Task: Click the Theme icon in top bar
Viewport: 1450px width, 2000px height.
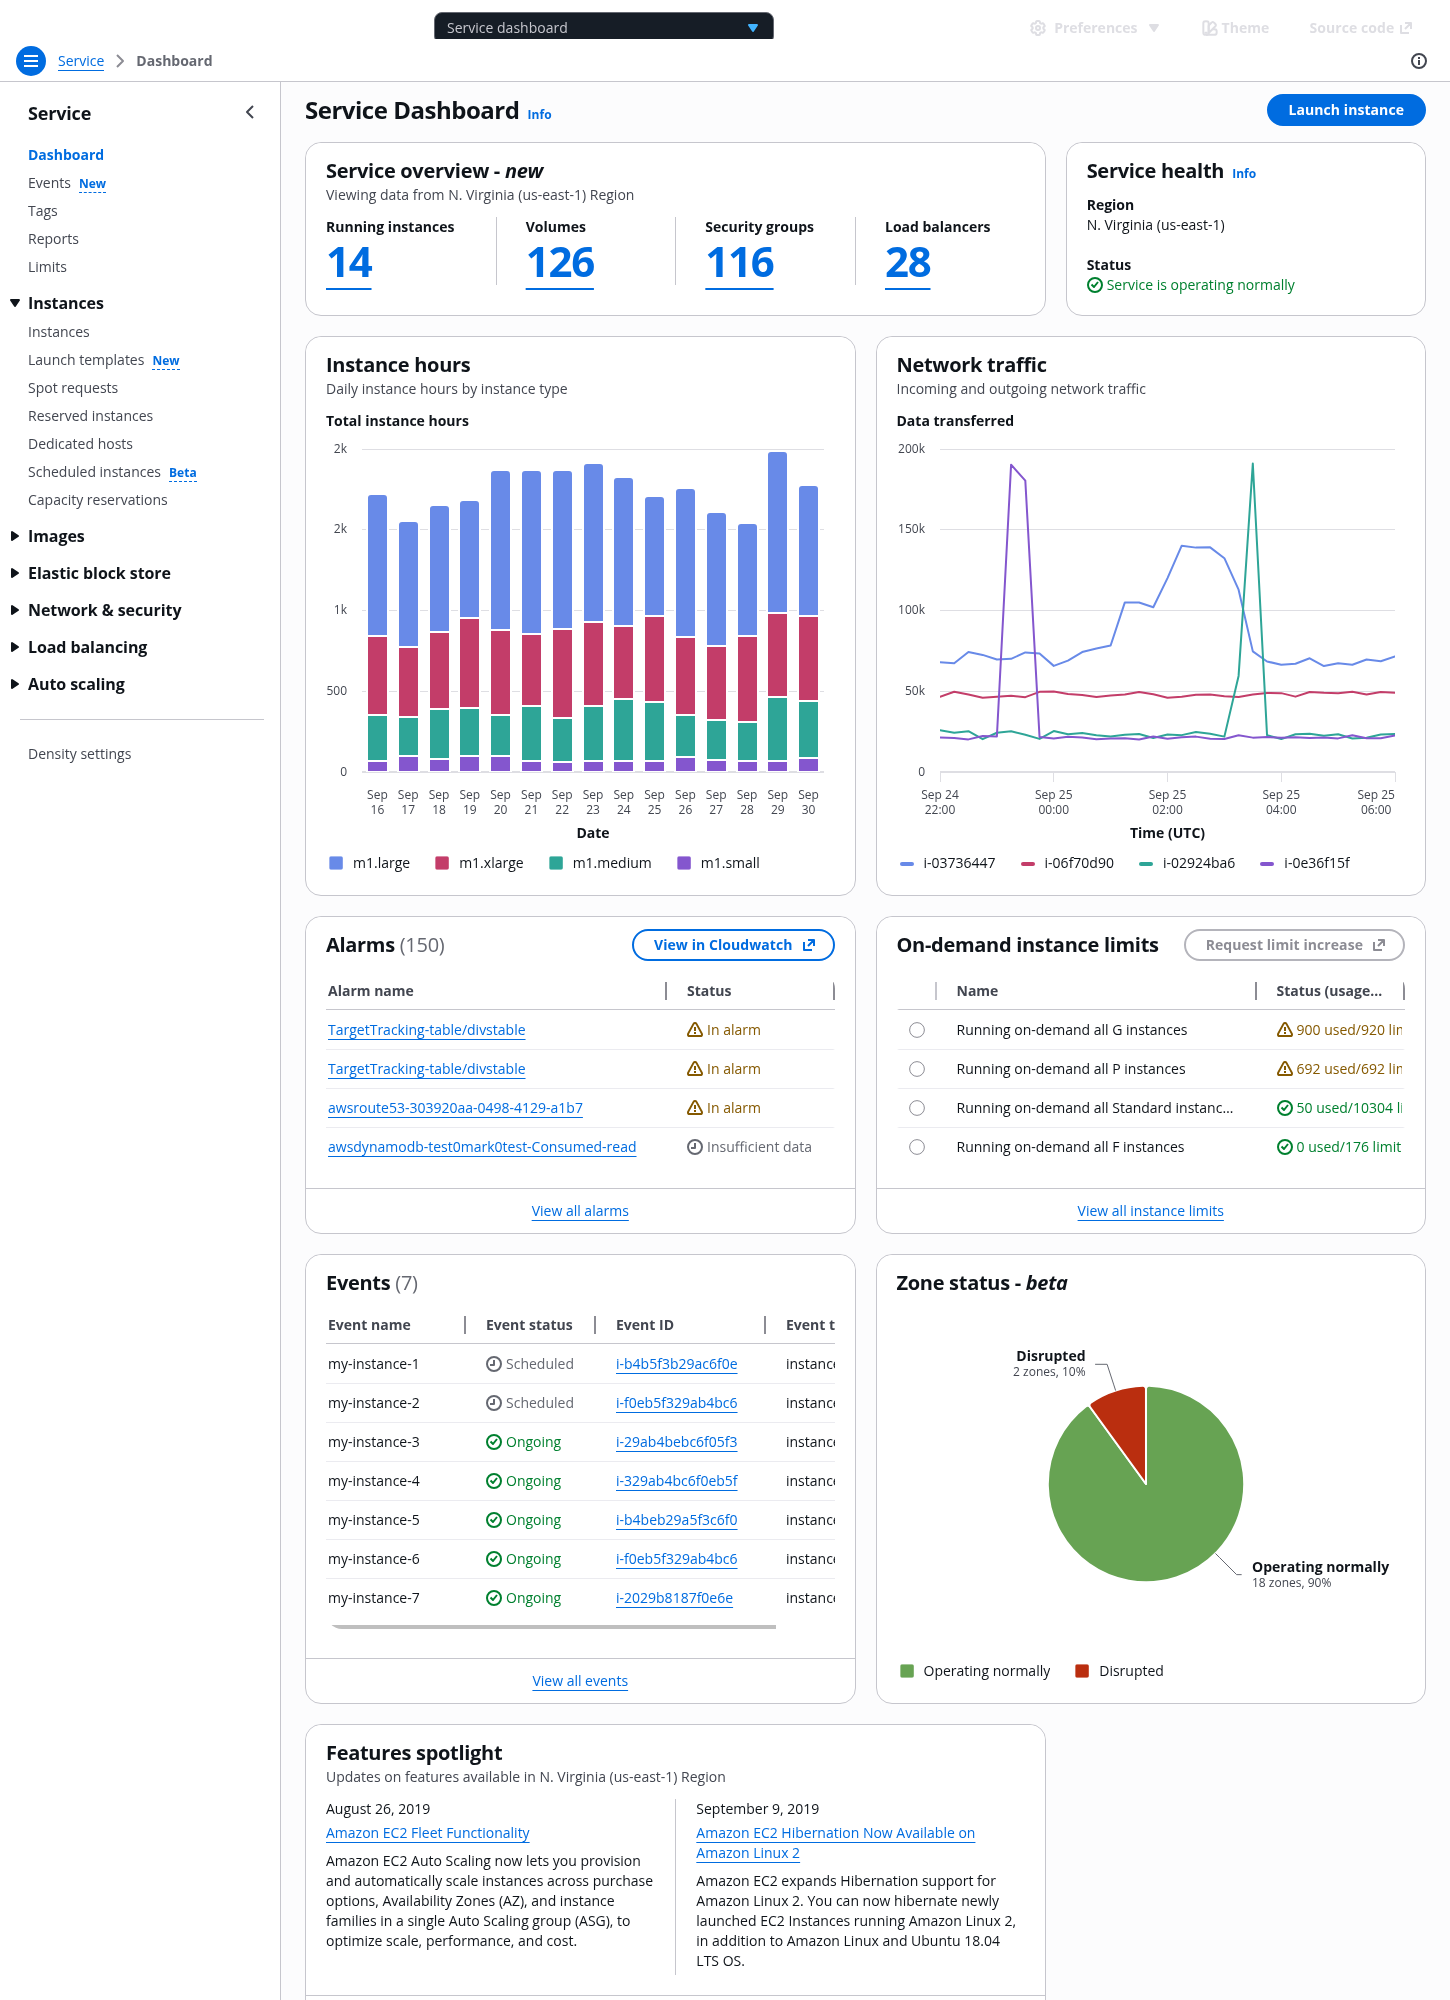Action: [x=1209, y=28]
